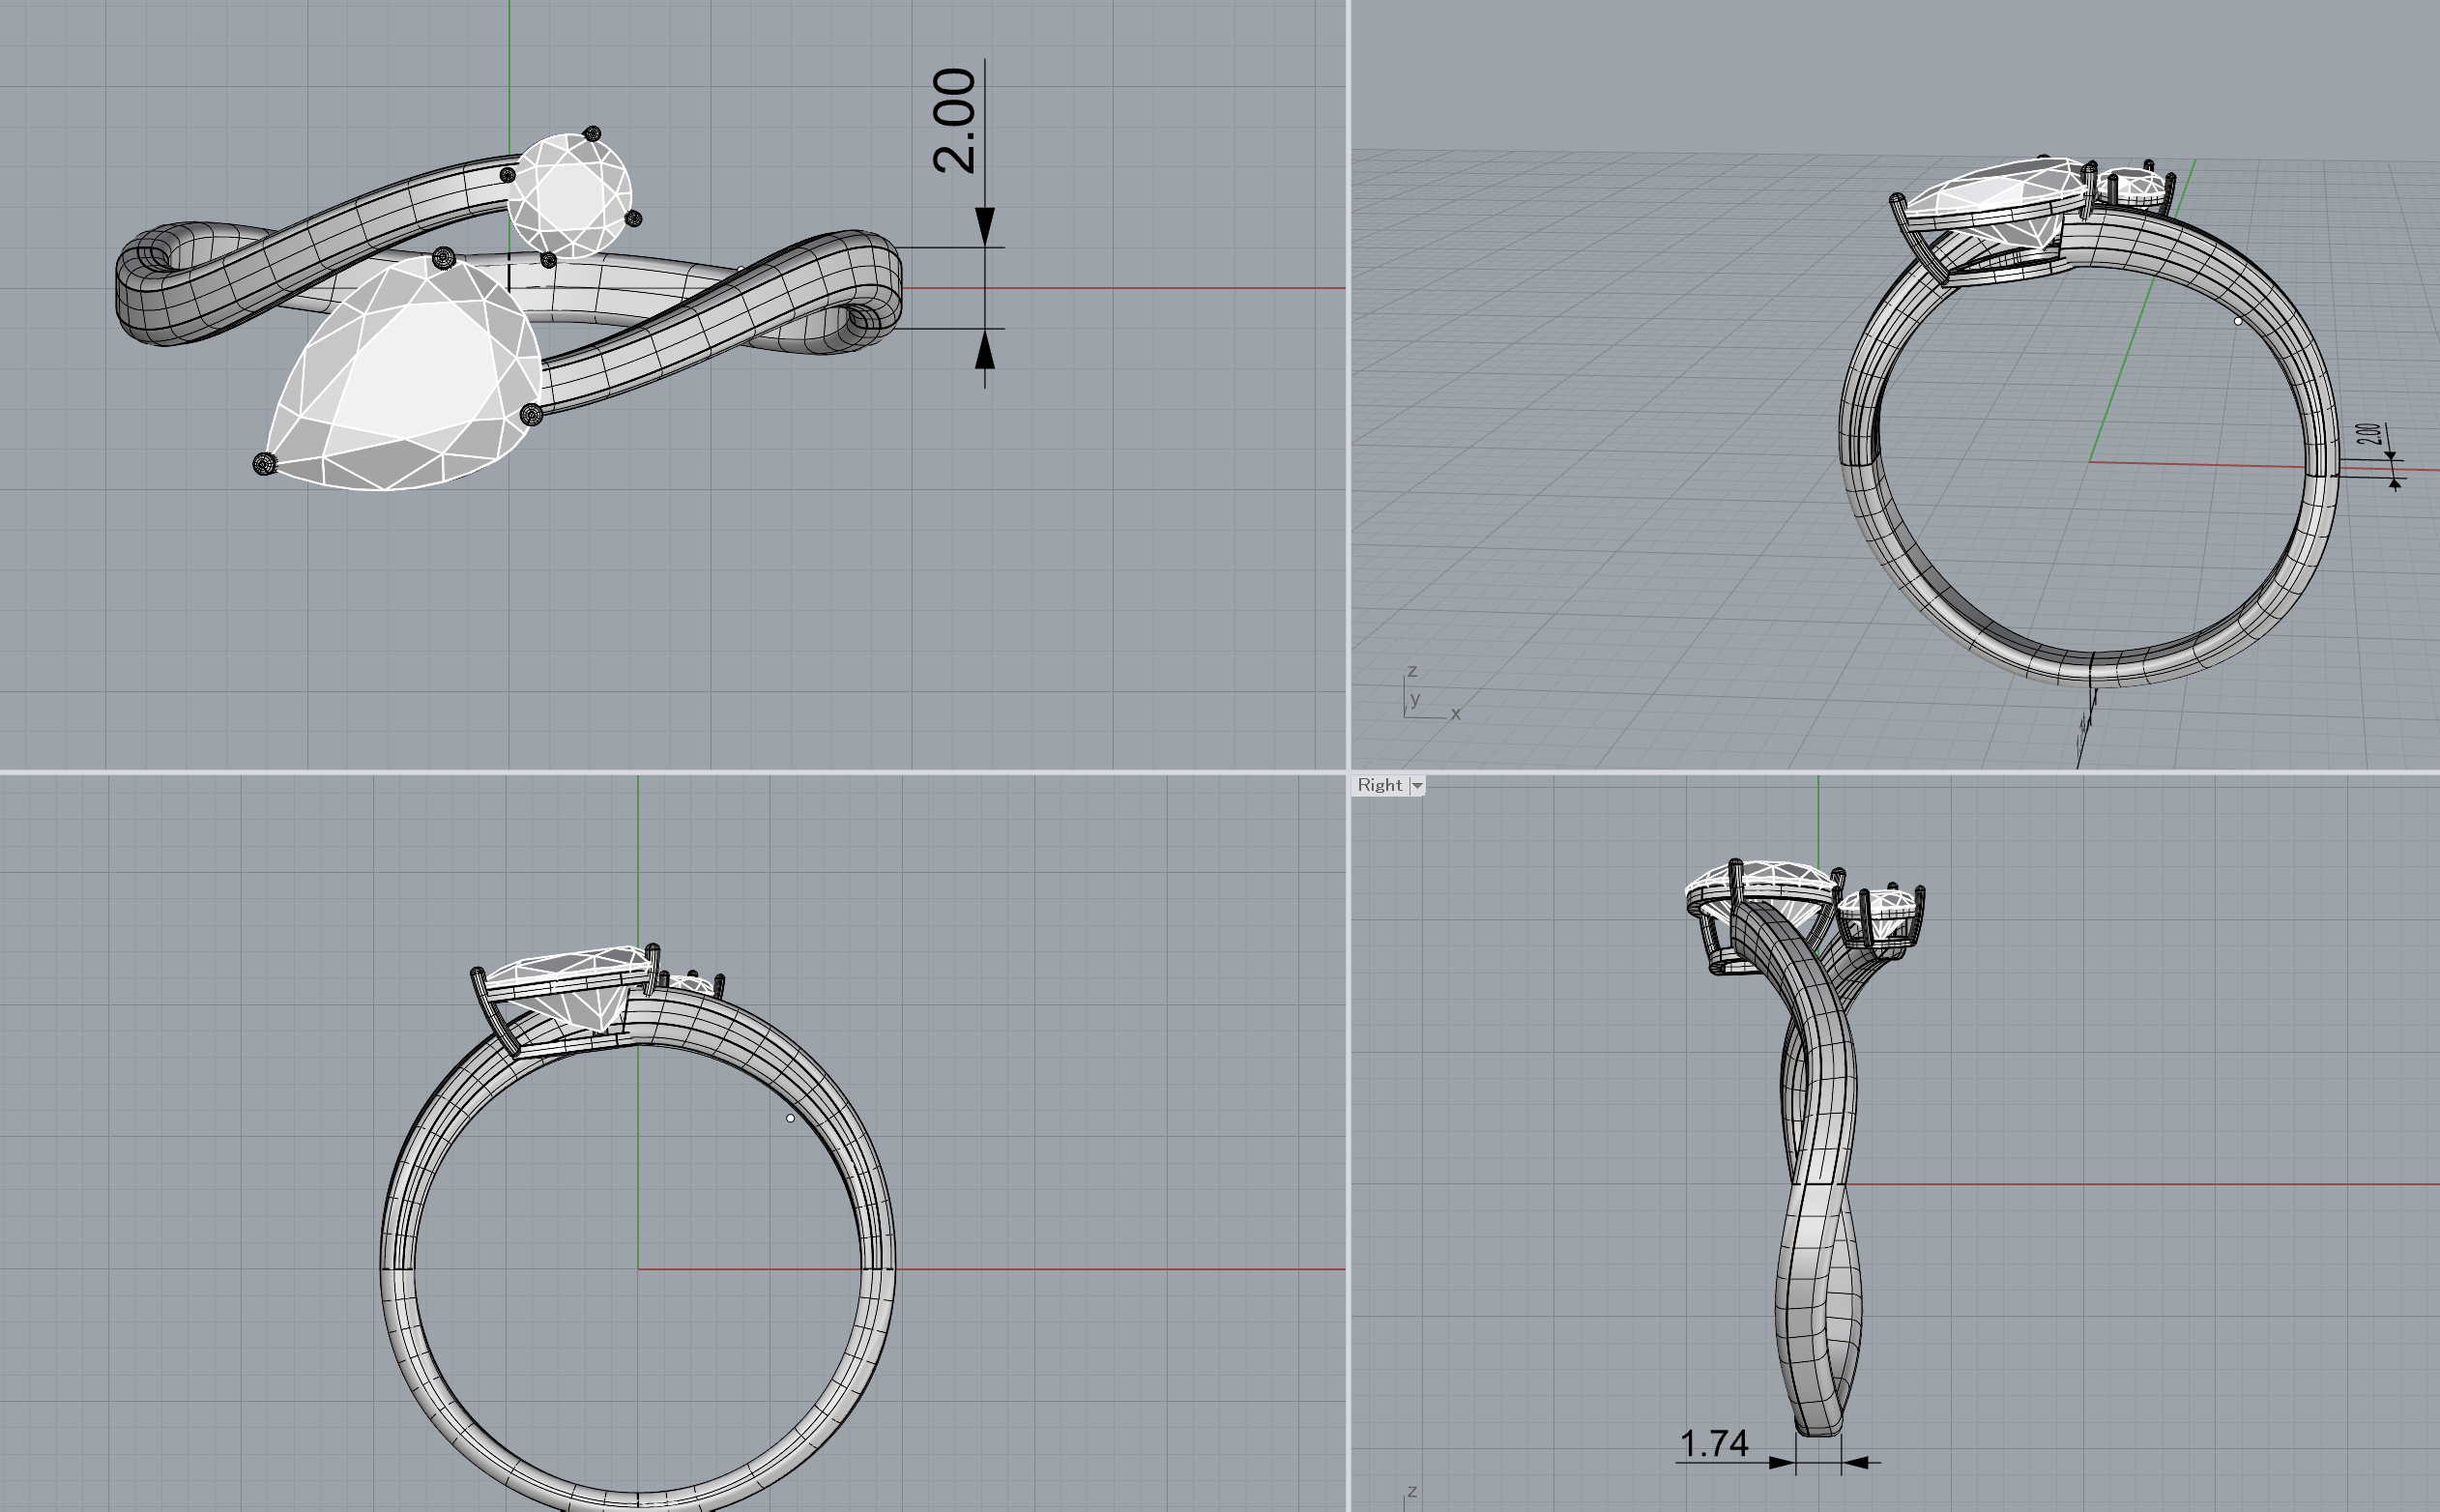Click the Perspective viewport world axes icon
Viewport: 2440px width, 1512px height.
1430,694
